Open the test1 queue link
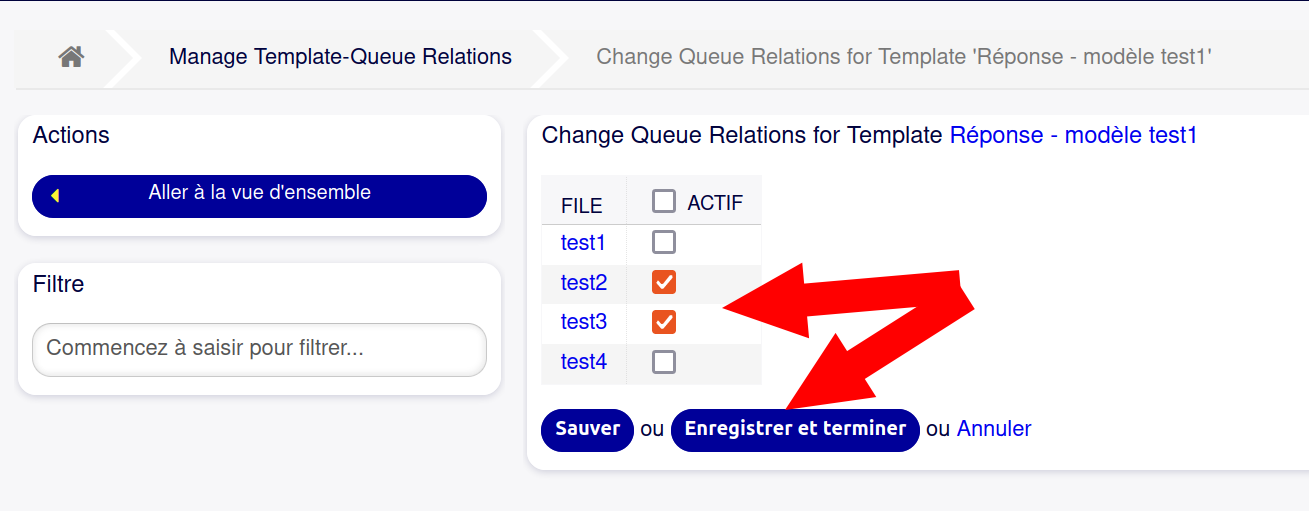 [x=583, y=242]
